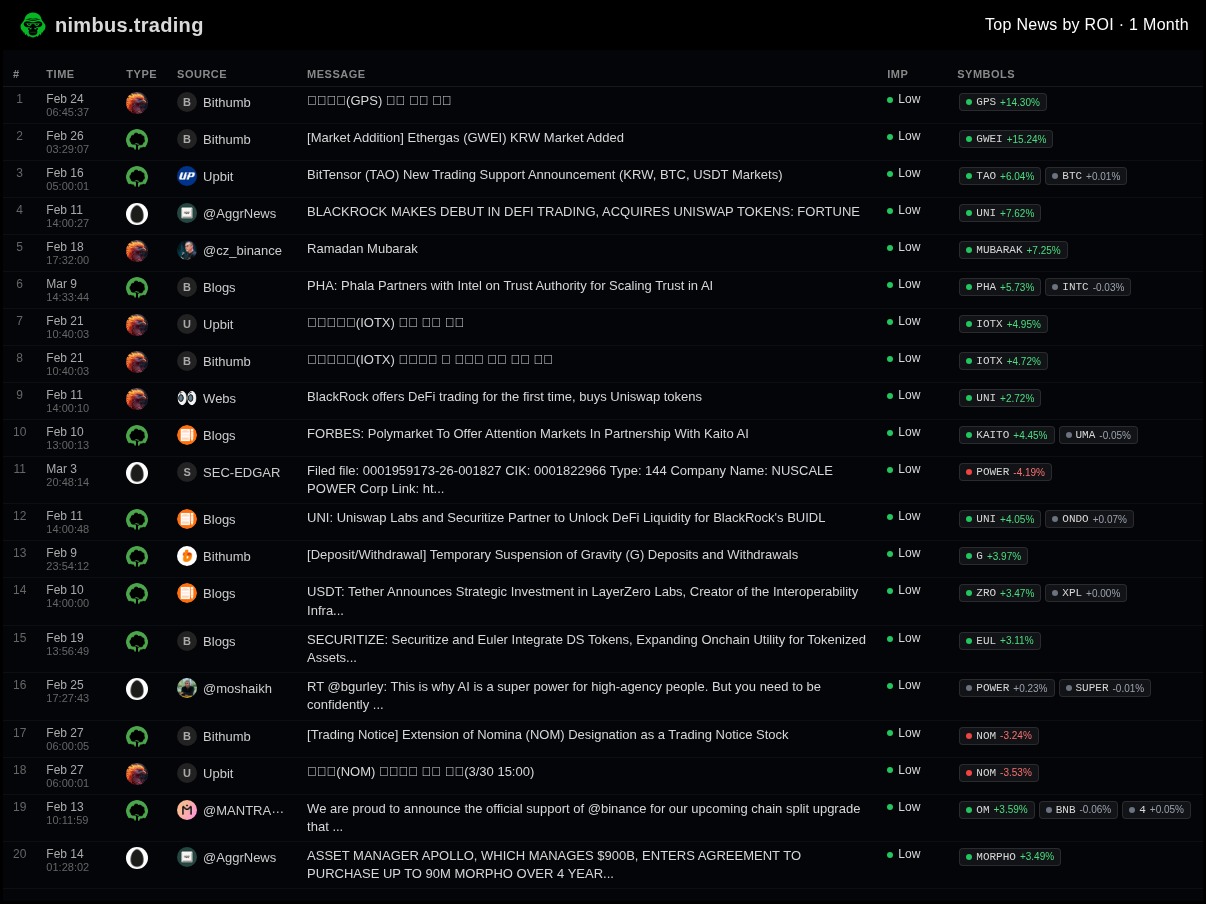Select the Top News by ROI · 1 Month heading
This screenshot has height=904, width=1206.
(1087, 25)
